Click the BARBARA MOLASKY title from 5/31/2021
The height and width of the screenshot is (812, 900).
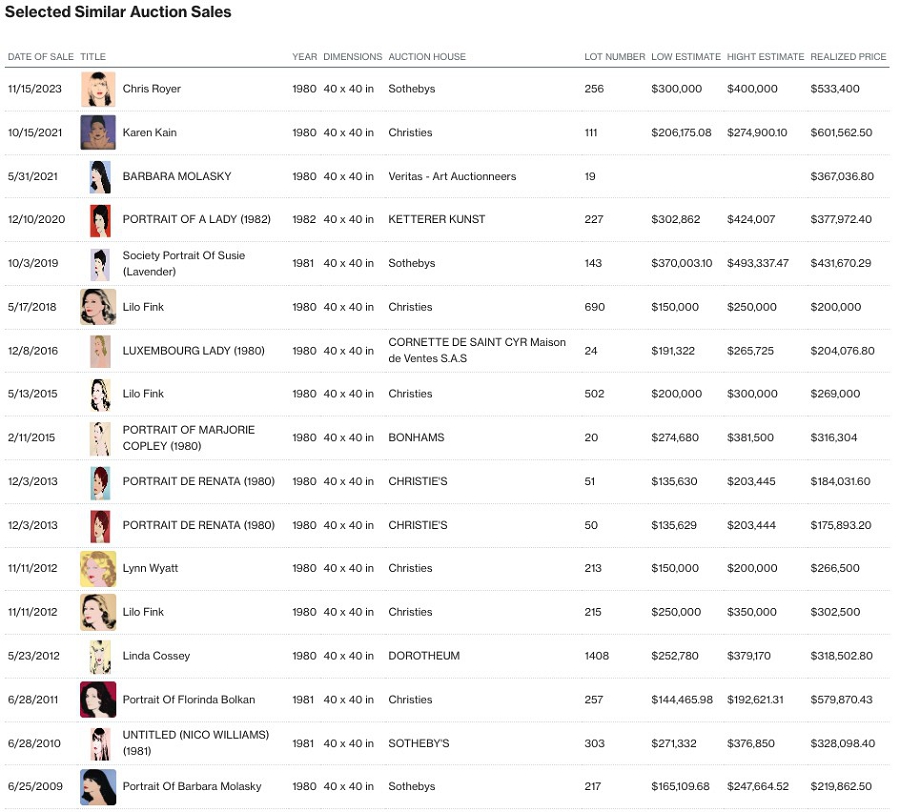(176, 176)
